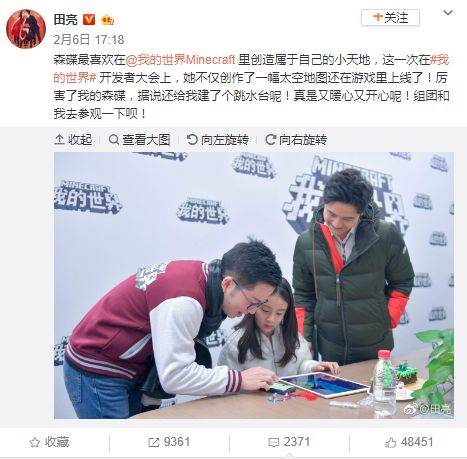Viewport: 467px width, 459px height.
Task: Follow user with +关注 button
Action: click(390, 17)
